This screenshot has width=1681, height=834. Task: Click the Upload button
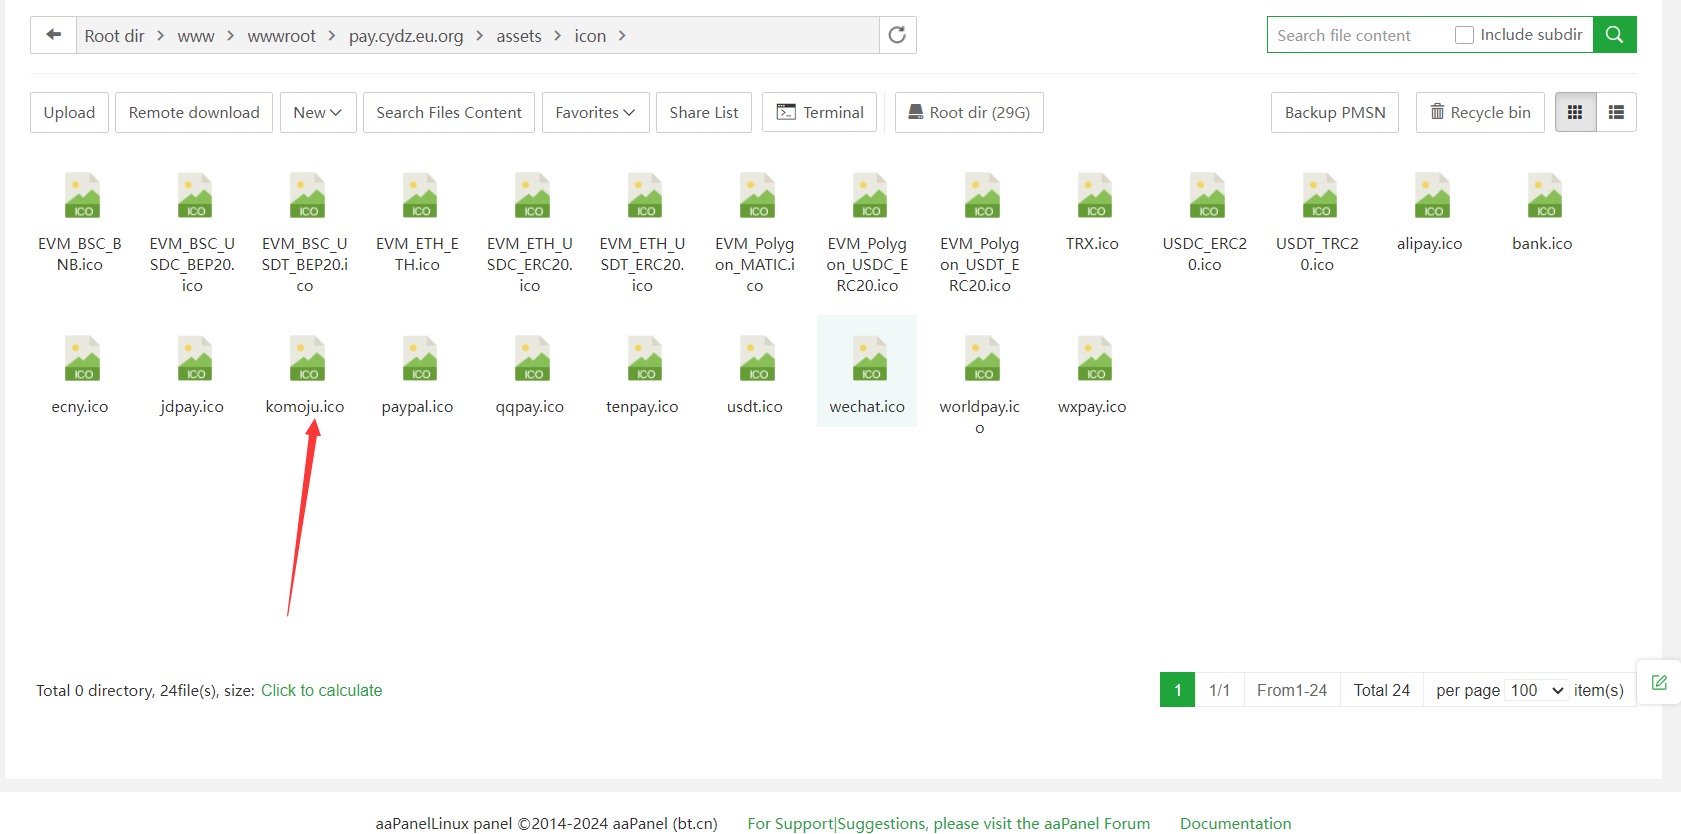coord(69,112)
